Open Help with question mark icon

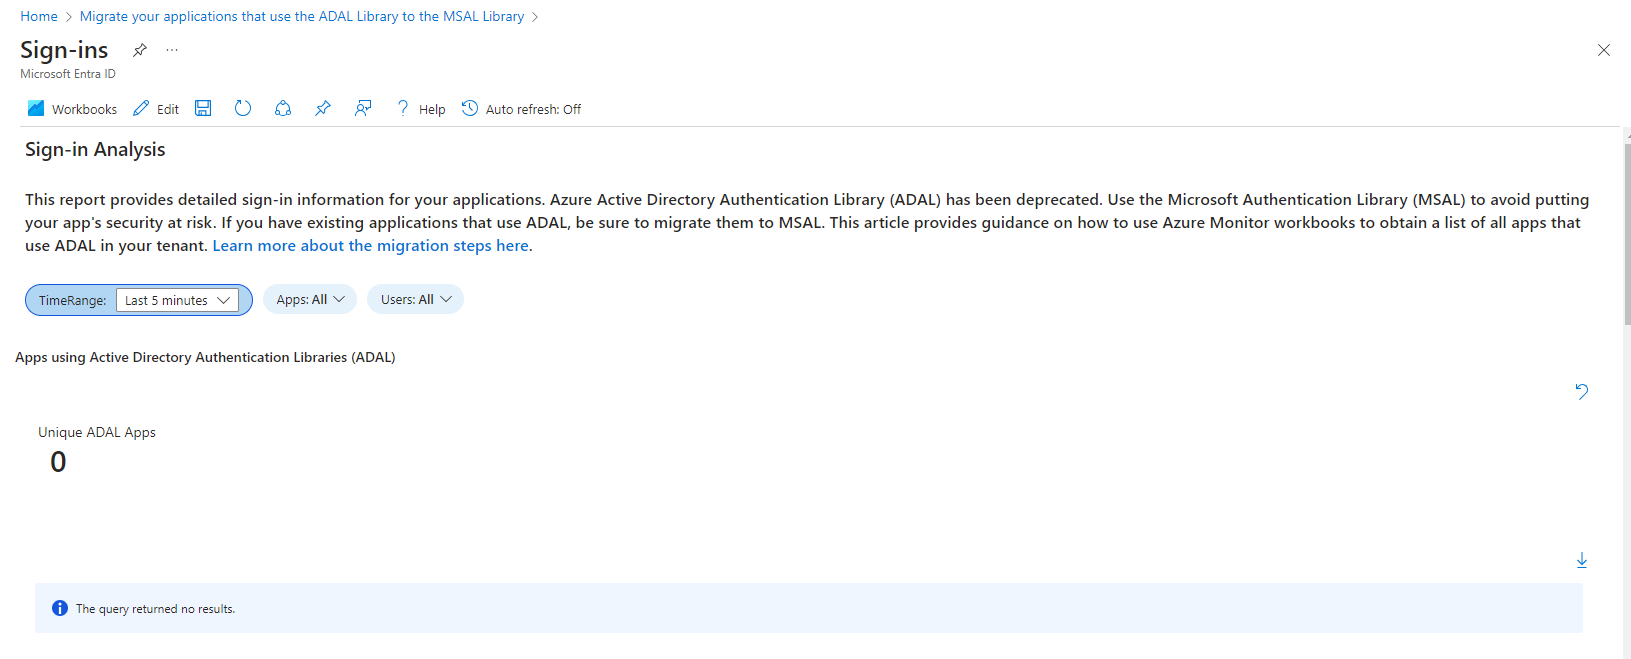403,108
